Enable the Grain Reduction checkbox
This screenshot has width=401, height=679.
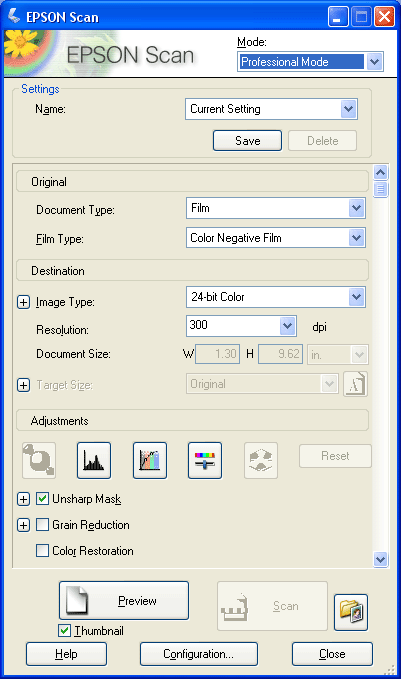[x=42, y=525]
